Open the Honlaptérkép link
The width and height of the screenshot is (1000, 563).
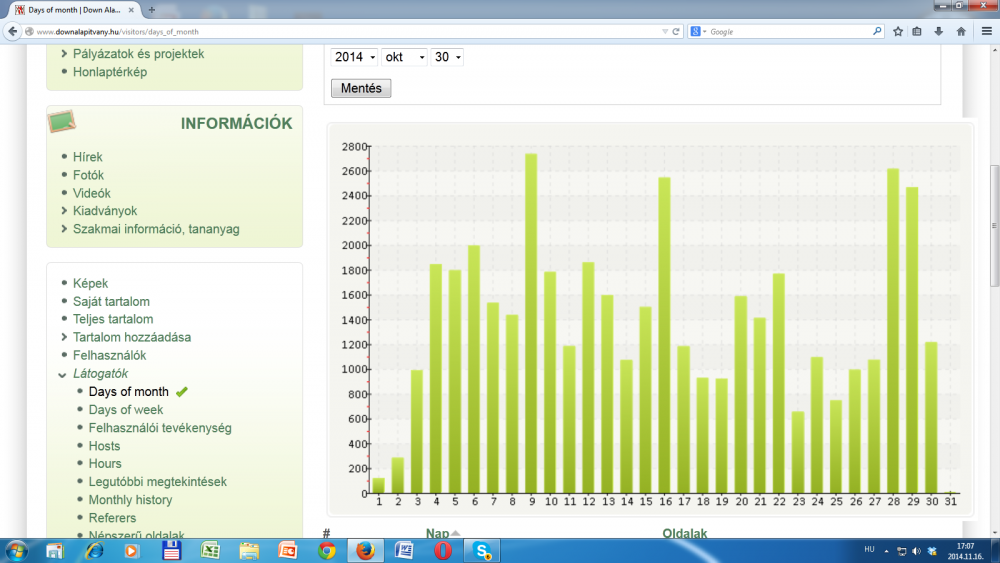click(x=110, y=72)
